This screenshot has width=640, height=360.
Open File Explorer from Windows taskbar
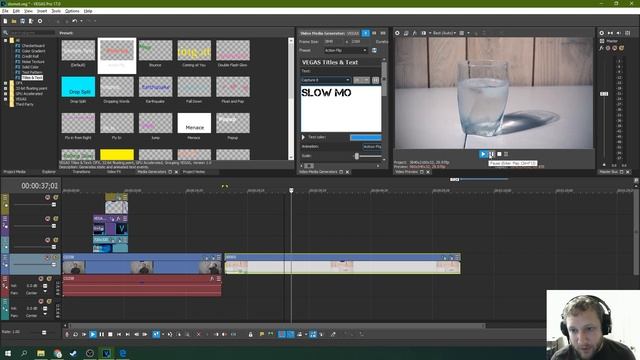[x=41, y=353]
